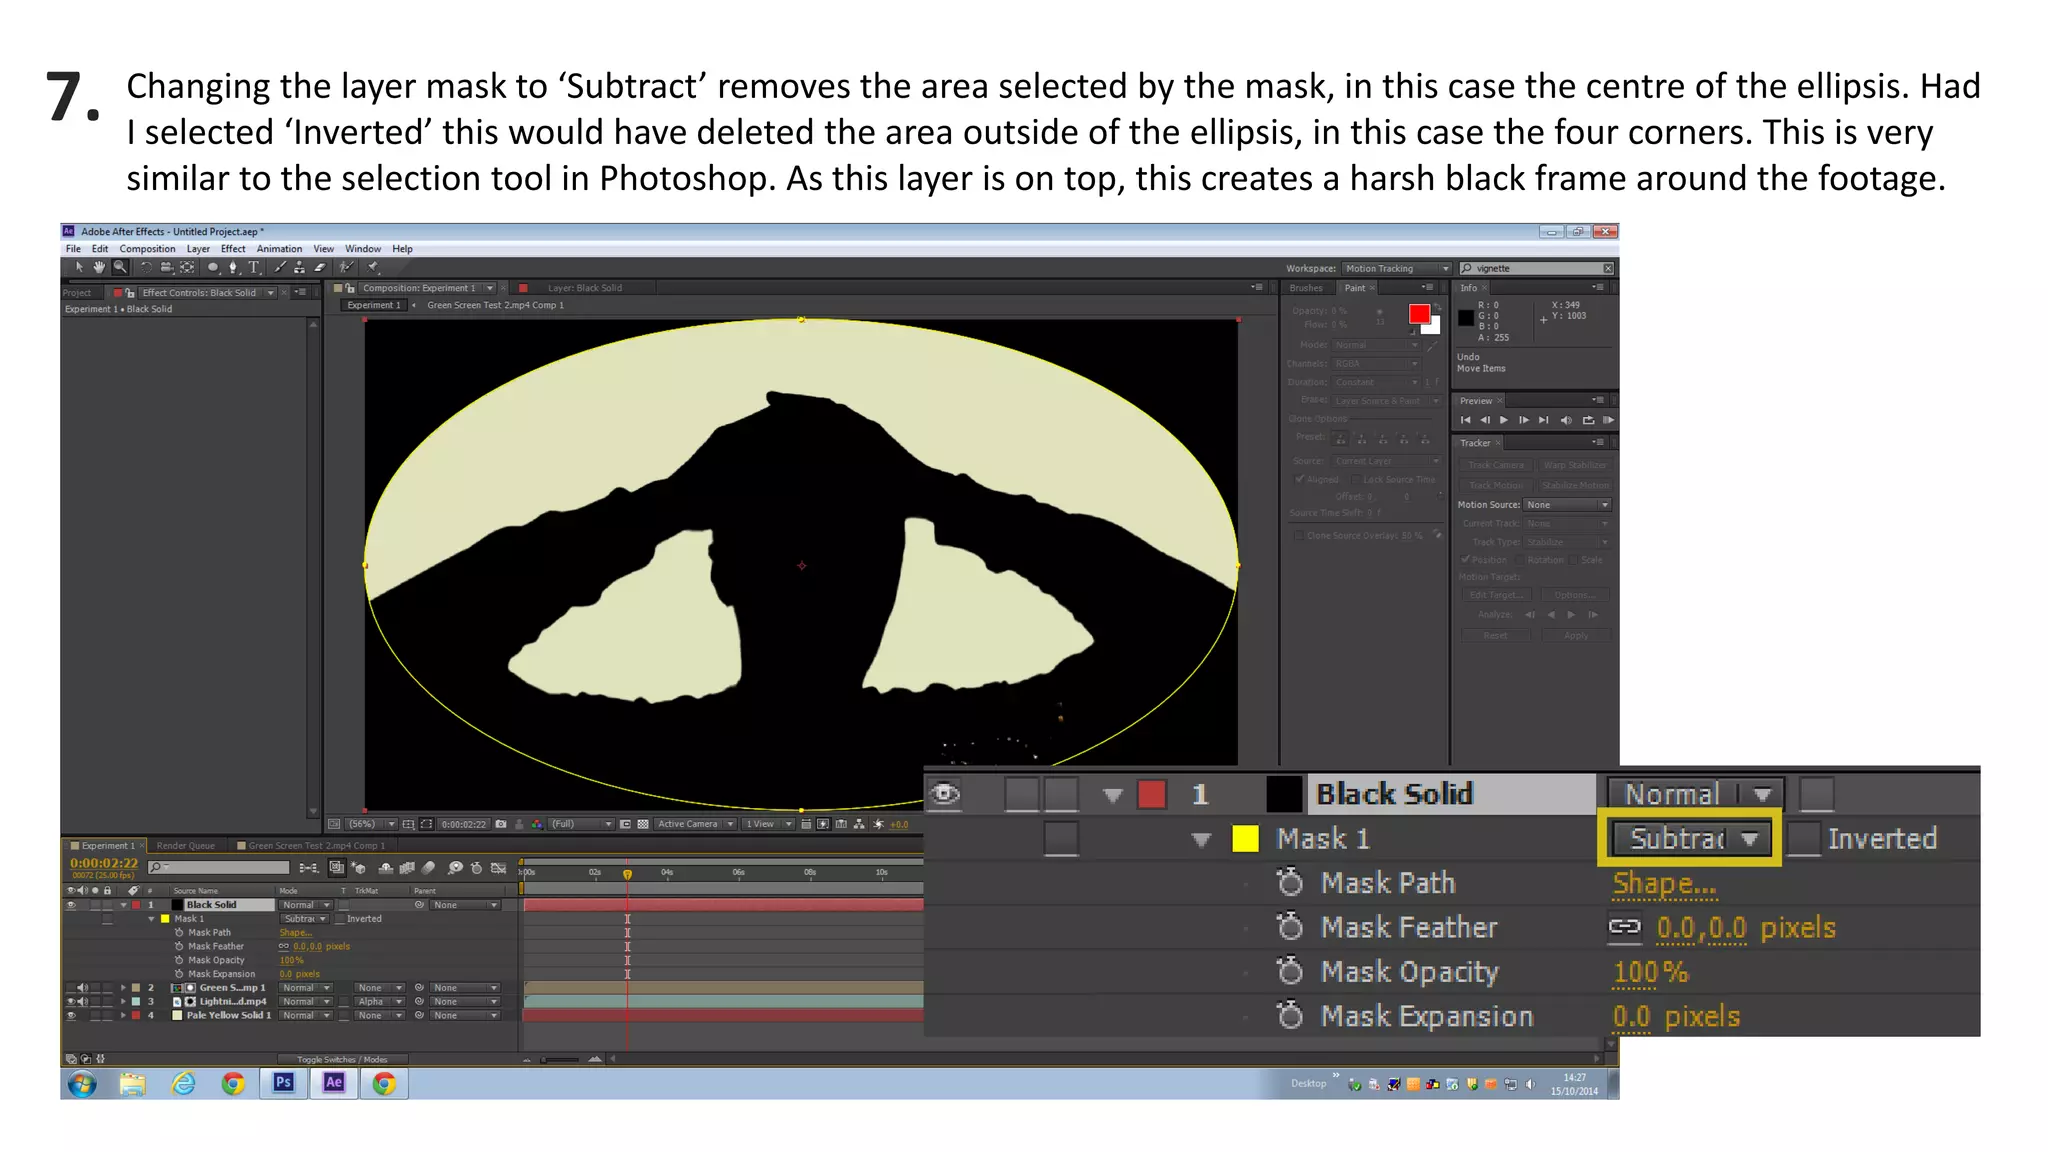The height and width of the screenshot is (1152, 2048).
Task: Toggle Lock Source Time checkbox
Action: pyautogui.click(x=1356, y=479)
